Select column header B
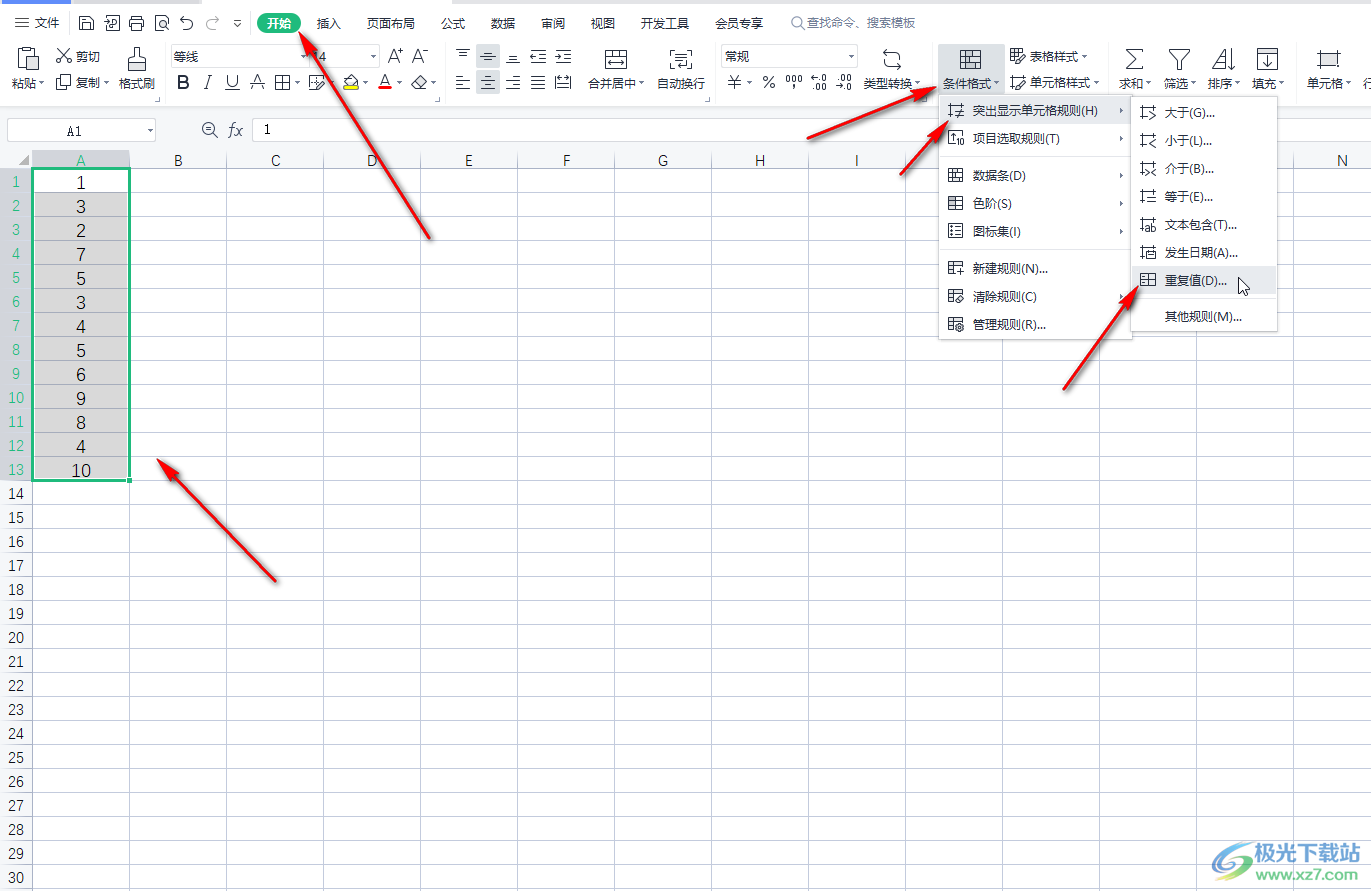Image resolution: width=1371 pixels, height=891 pixels. pos(178,160)
